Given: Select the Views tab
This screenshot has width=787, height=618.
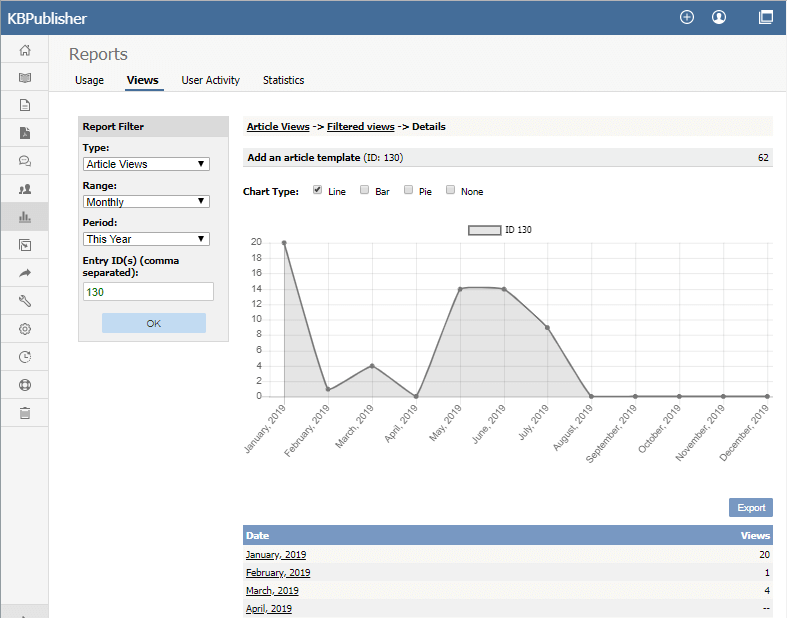Looking at the screenshot, I should click(143, 80).
